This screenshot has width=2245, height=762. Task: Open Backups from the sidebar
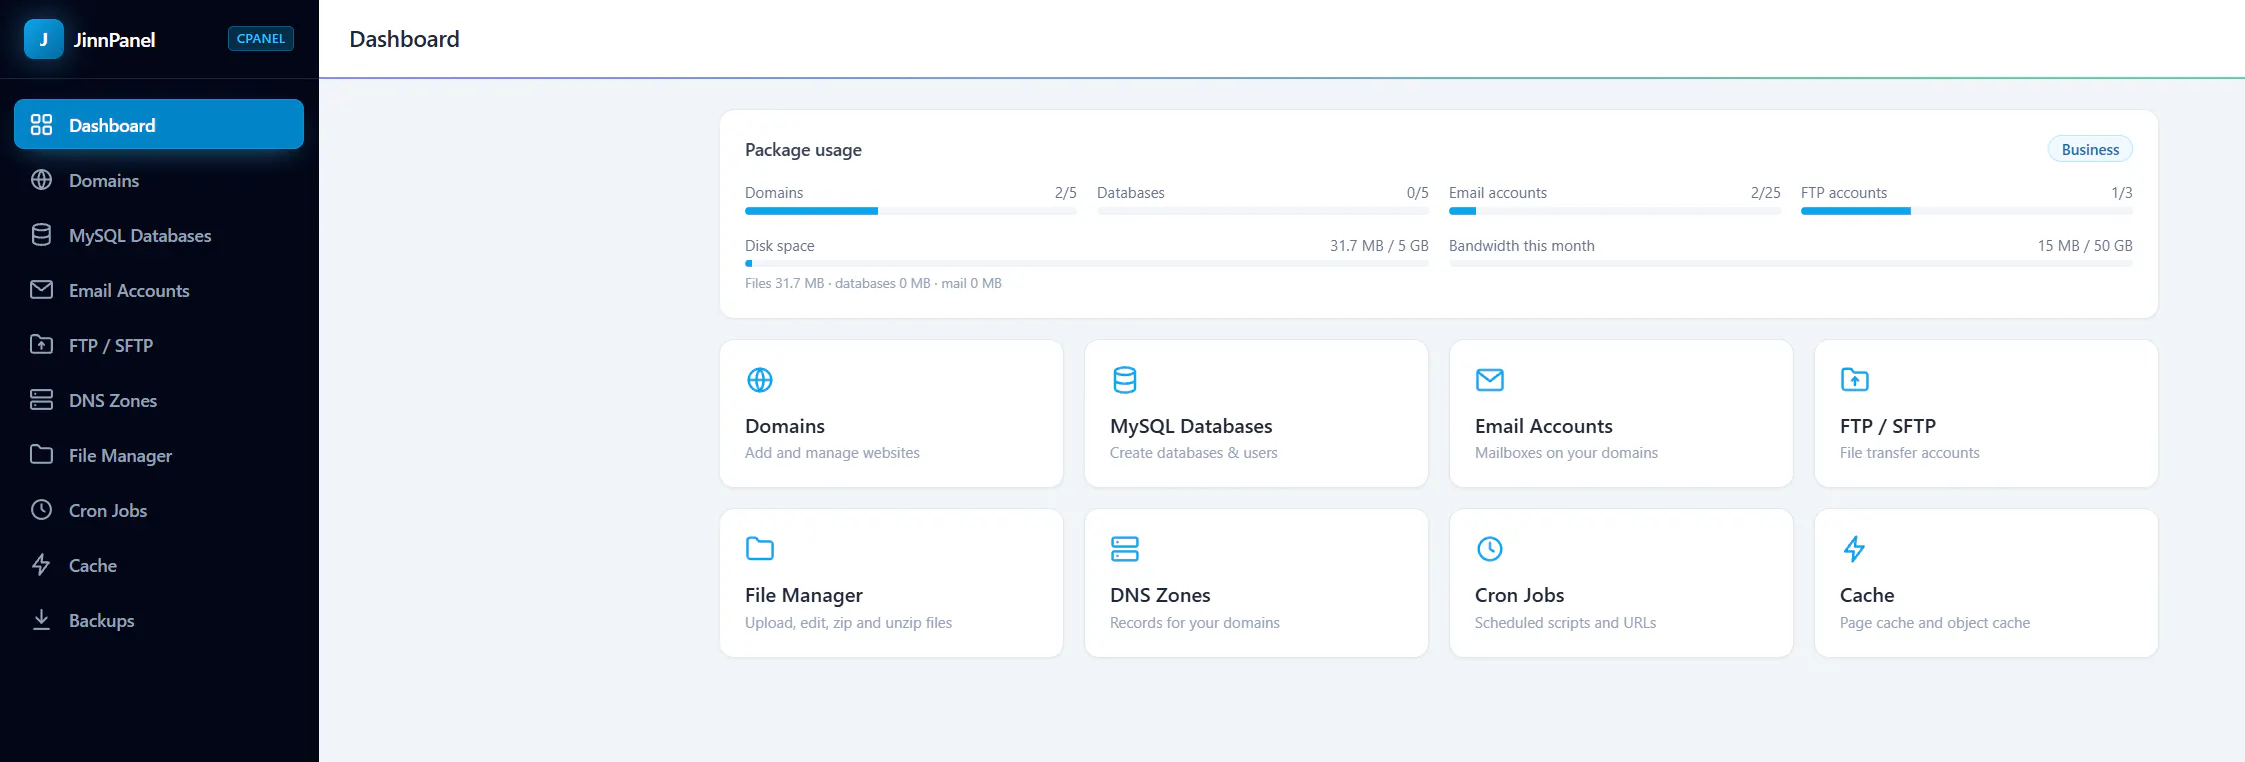(159, 620)
